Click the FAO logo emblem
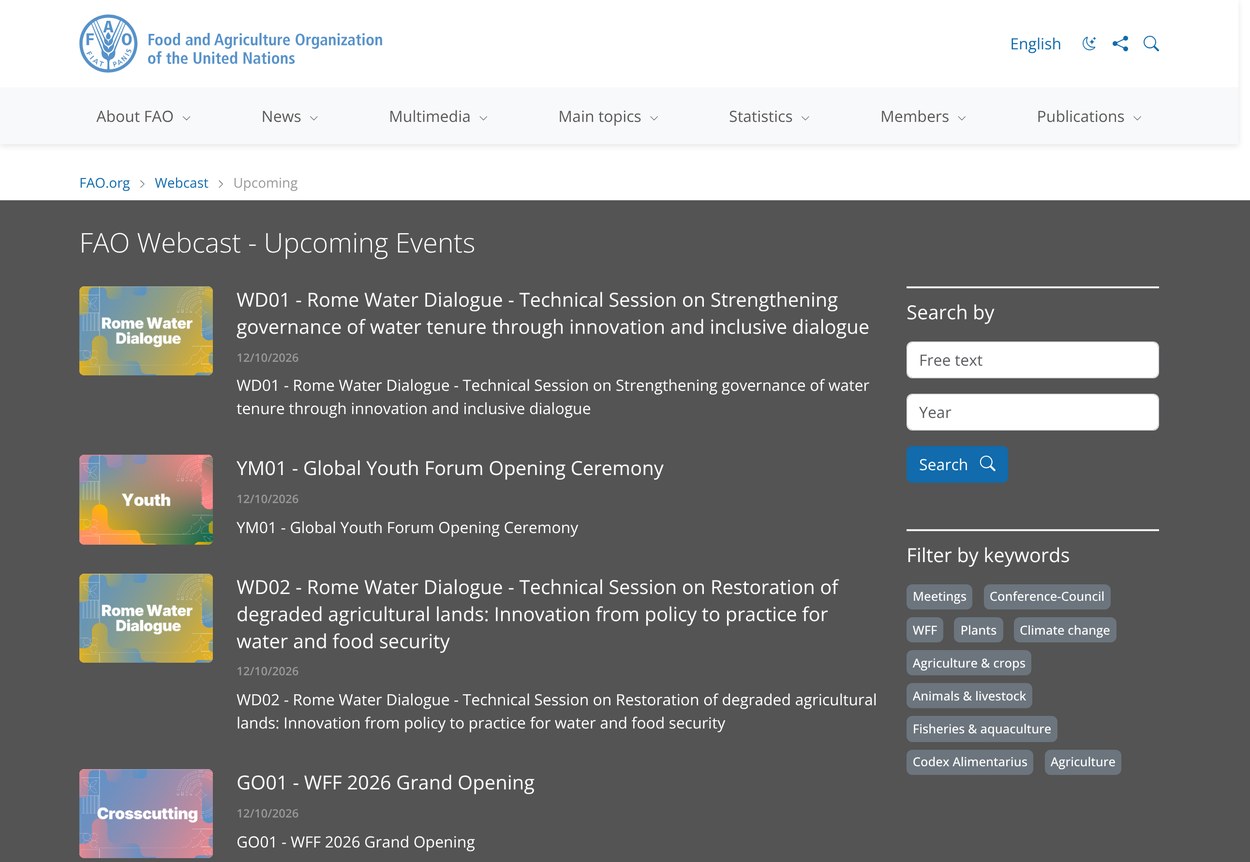Viewport: 1250px width, 862px height. pos(108,44)
